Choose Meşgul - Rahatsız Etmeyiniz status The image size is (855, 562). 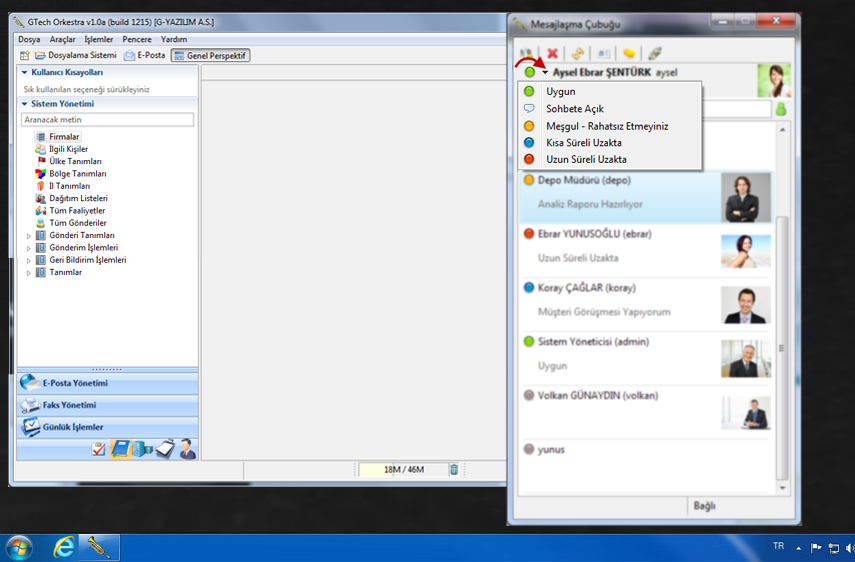(x=607, y=126)
